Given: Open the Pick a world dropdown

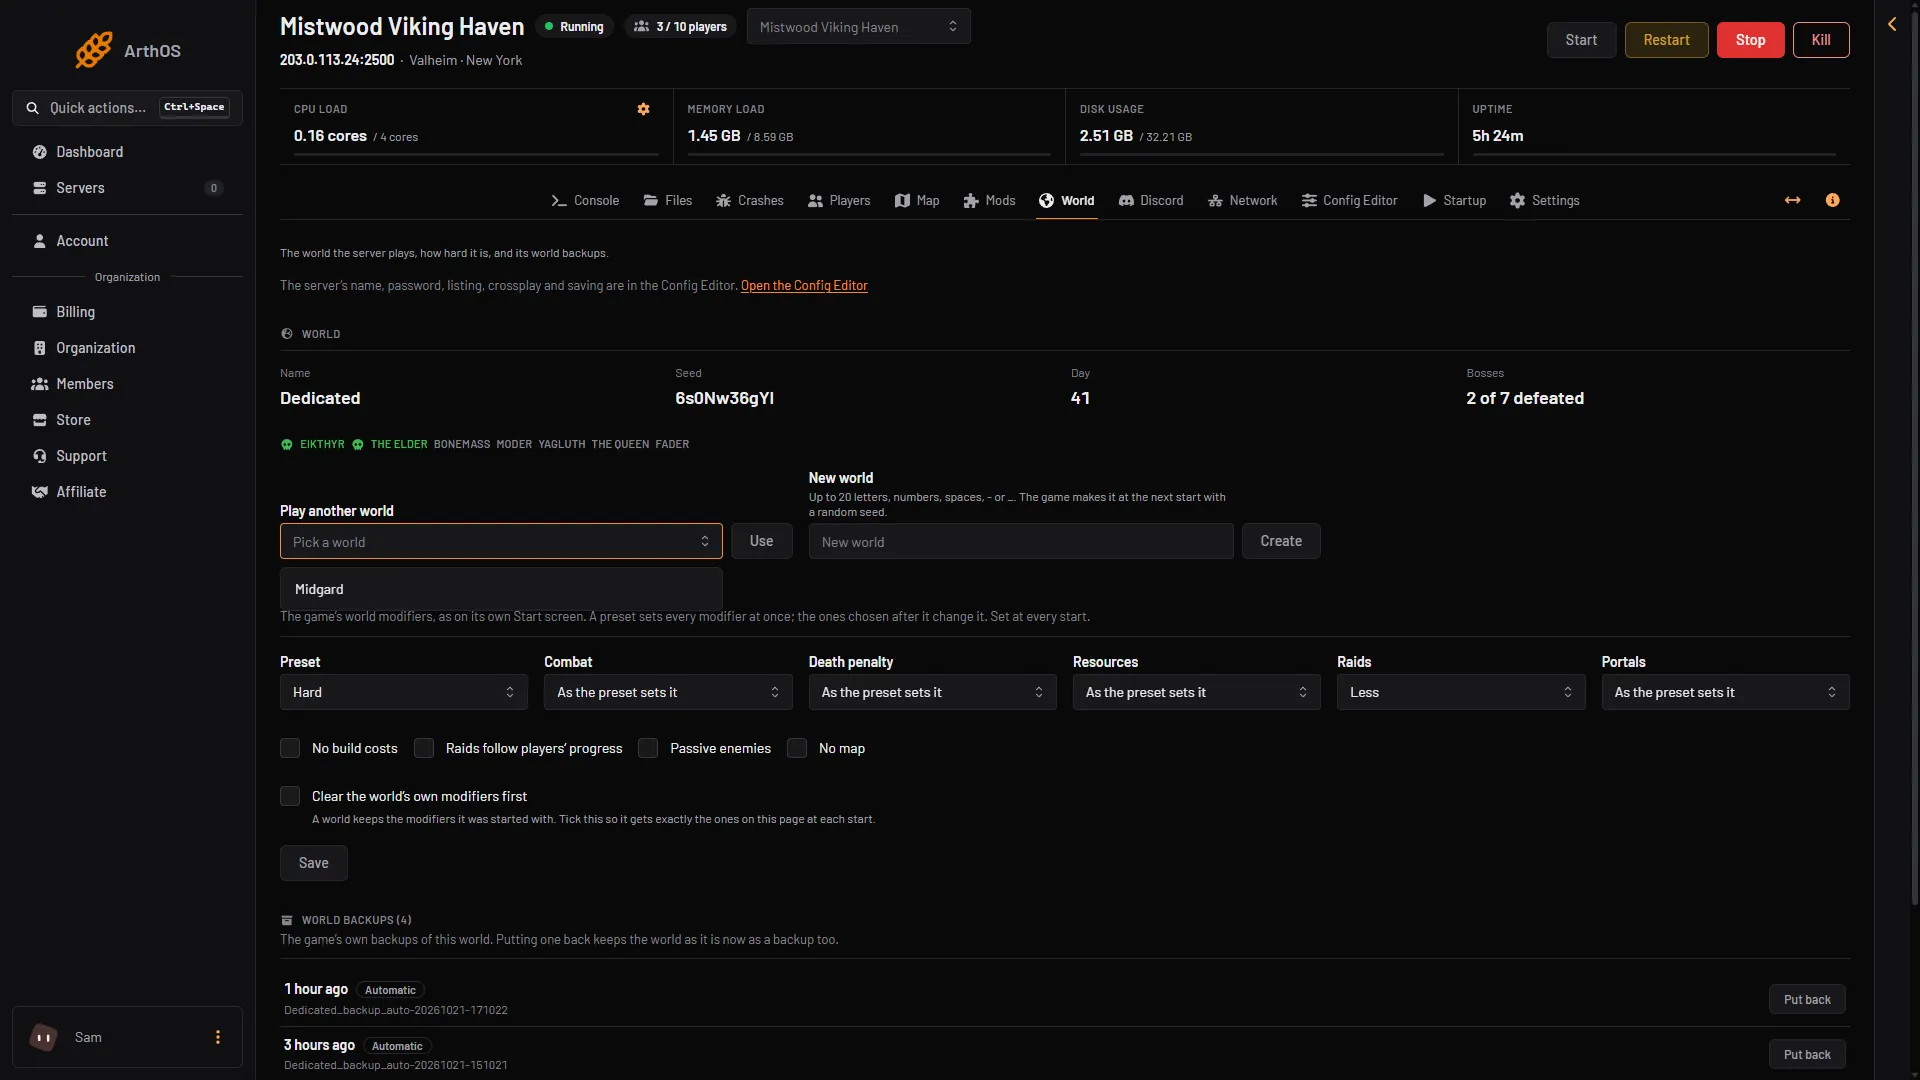Looking at the screenshot, I should tap(501, 542).
